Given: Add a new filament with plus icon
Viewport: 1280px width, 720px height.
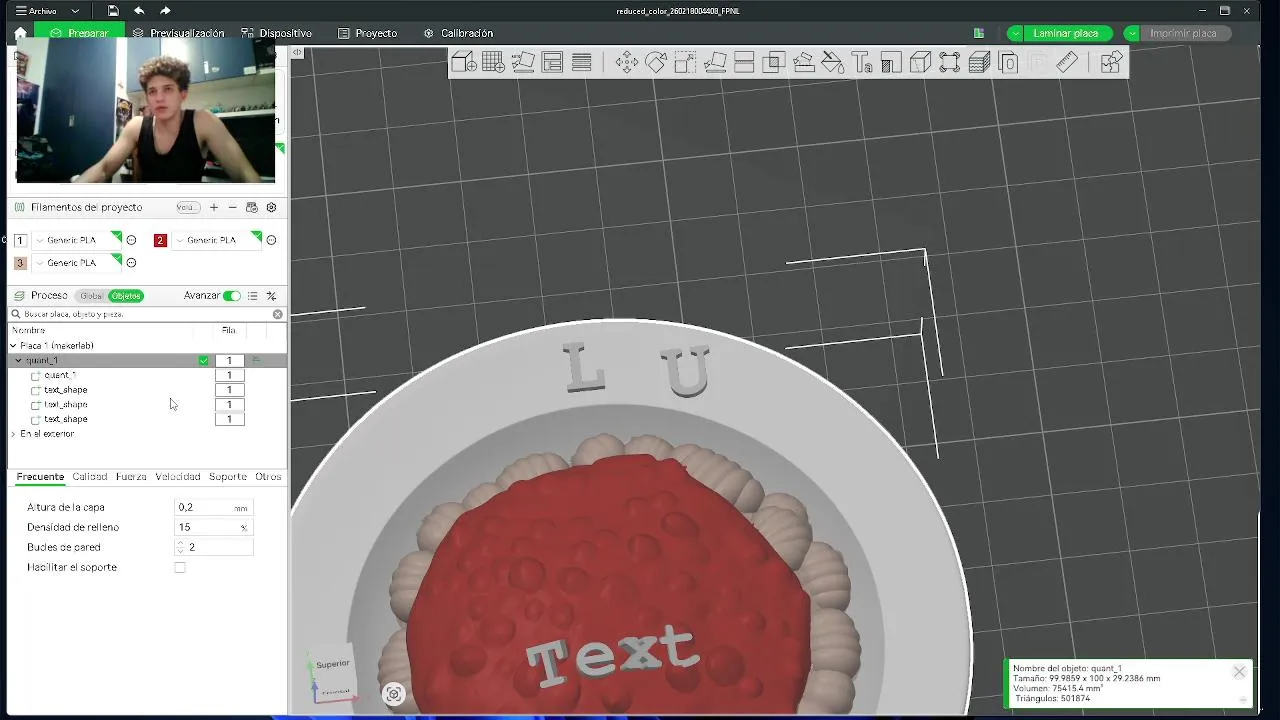Looking at the screenshot, I should tap(213, 207).
